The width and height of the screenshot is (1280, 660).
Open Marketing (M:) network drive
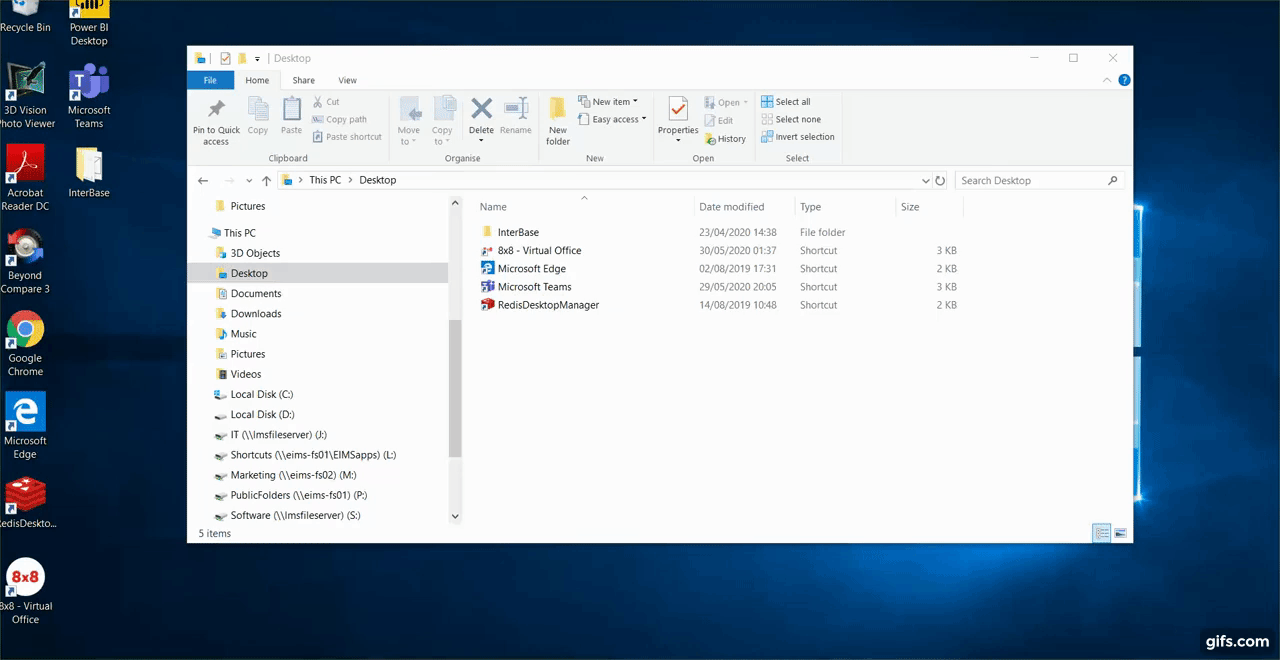(293, 476)
